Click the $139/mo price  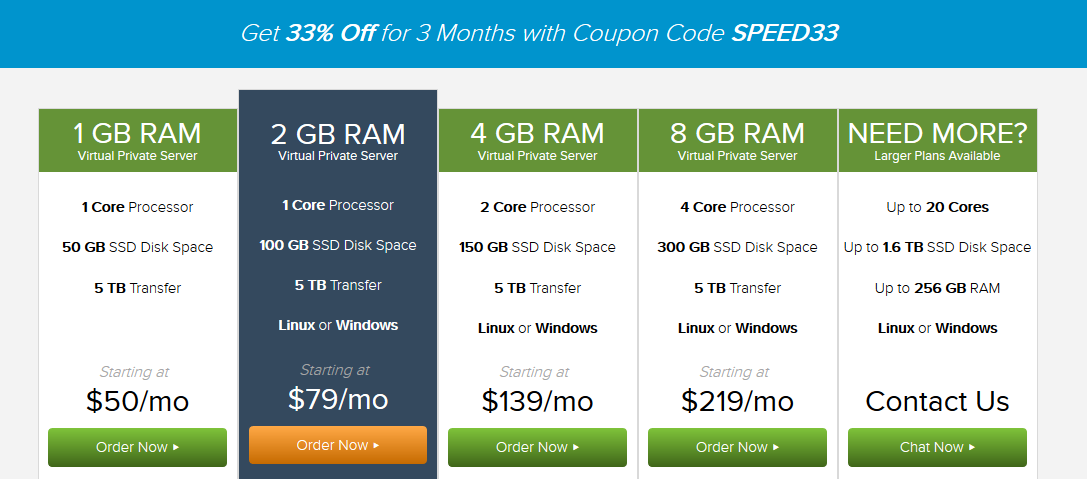pyautogui.click(x=537, y=402)
